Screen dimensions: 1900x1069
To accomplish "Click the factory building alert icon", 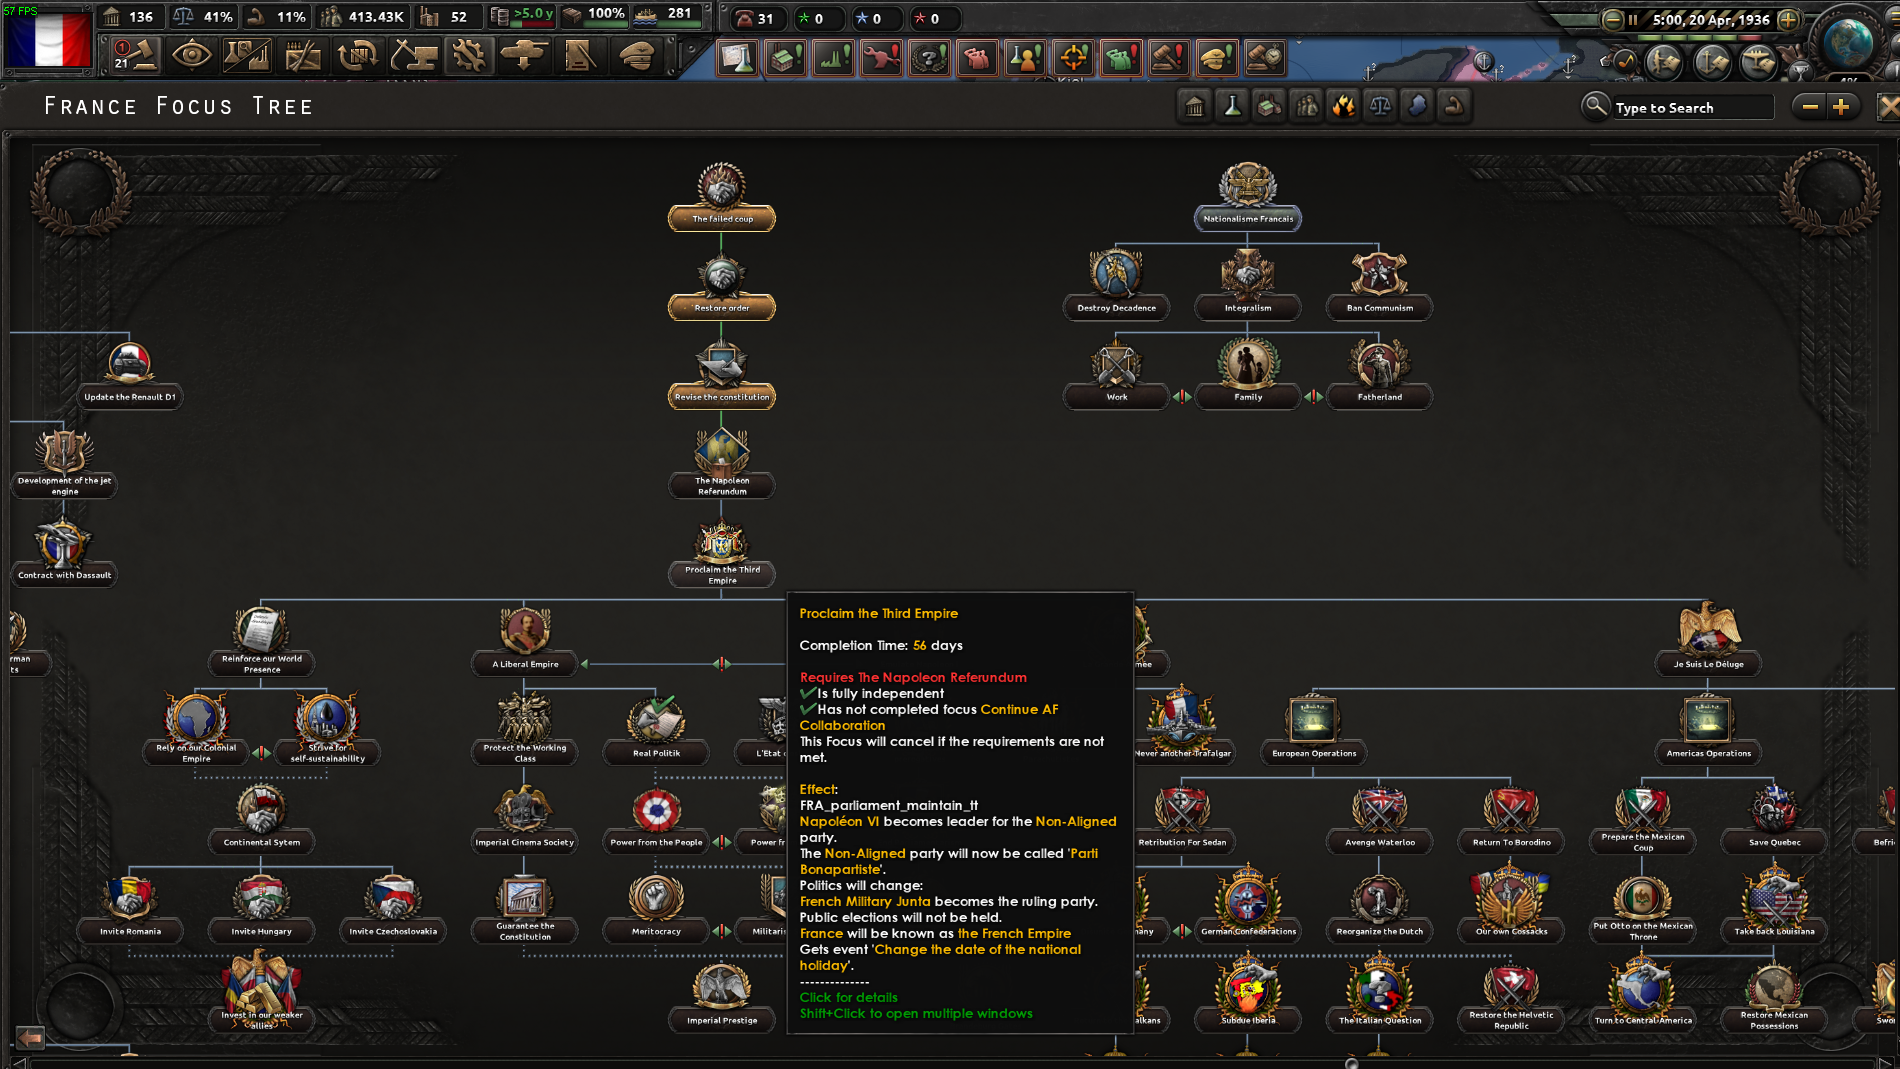I will click(785, 58).
